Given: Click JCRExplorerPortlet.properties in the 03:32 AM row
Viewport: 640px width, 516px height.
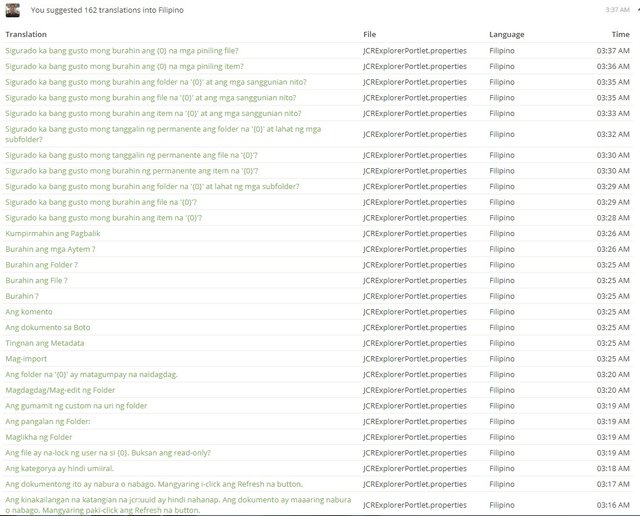Looking at the screenshot, I should [415, 134].
